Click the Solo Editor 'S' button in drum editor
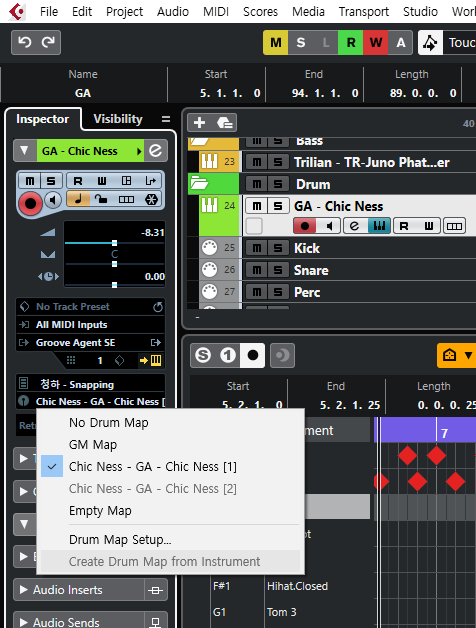The height and width of the screenshot is (628, 476). (203, 355)
